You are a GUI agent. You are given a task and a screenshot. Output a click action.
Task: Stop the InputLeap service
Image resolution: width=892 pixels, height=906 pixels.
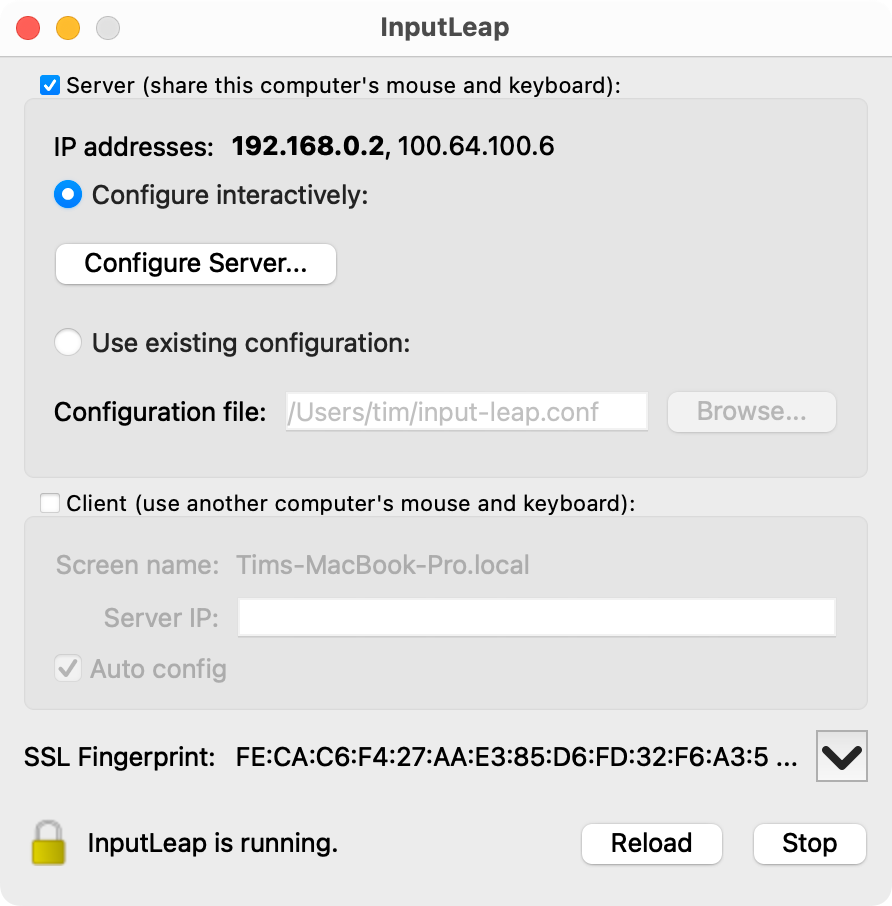tap(809, 843)
